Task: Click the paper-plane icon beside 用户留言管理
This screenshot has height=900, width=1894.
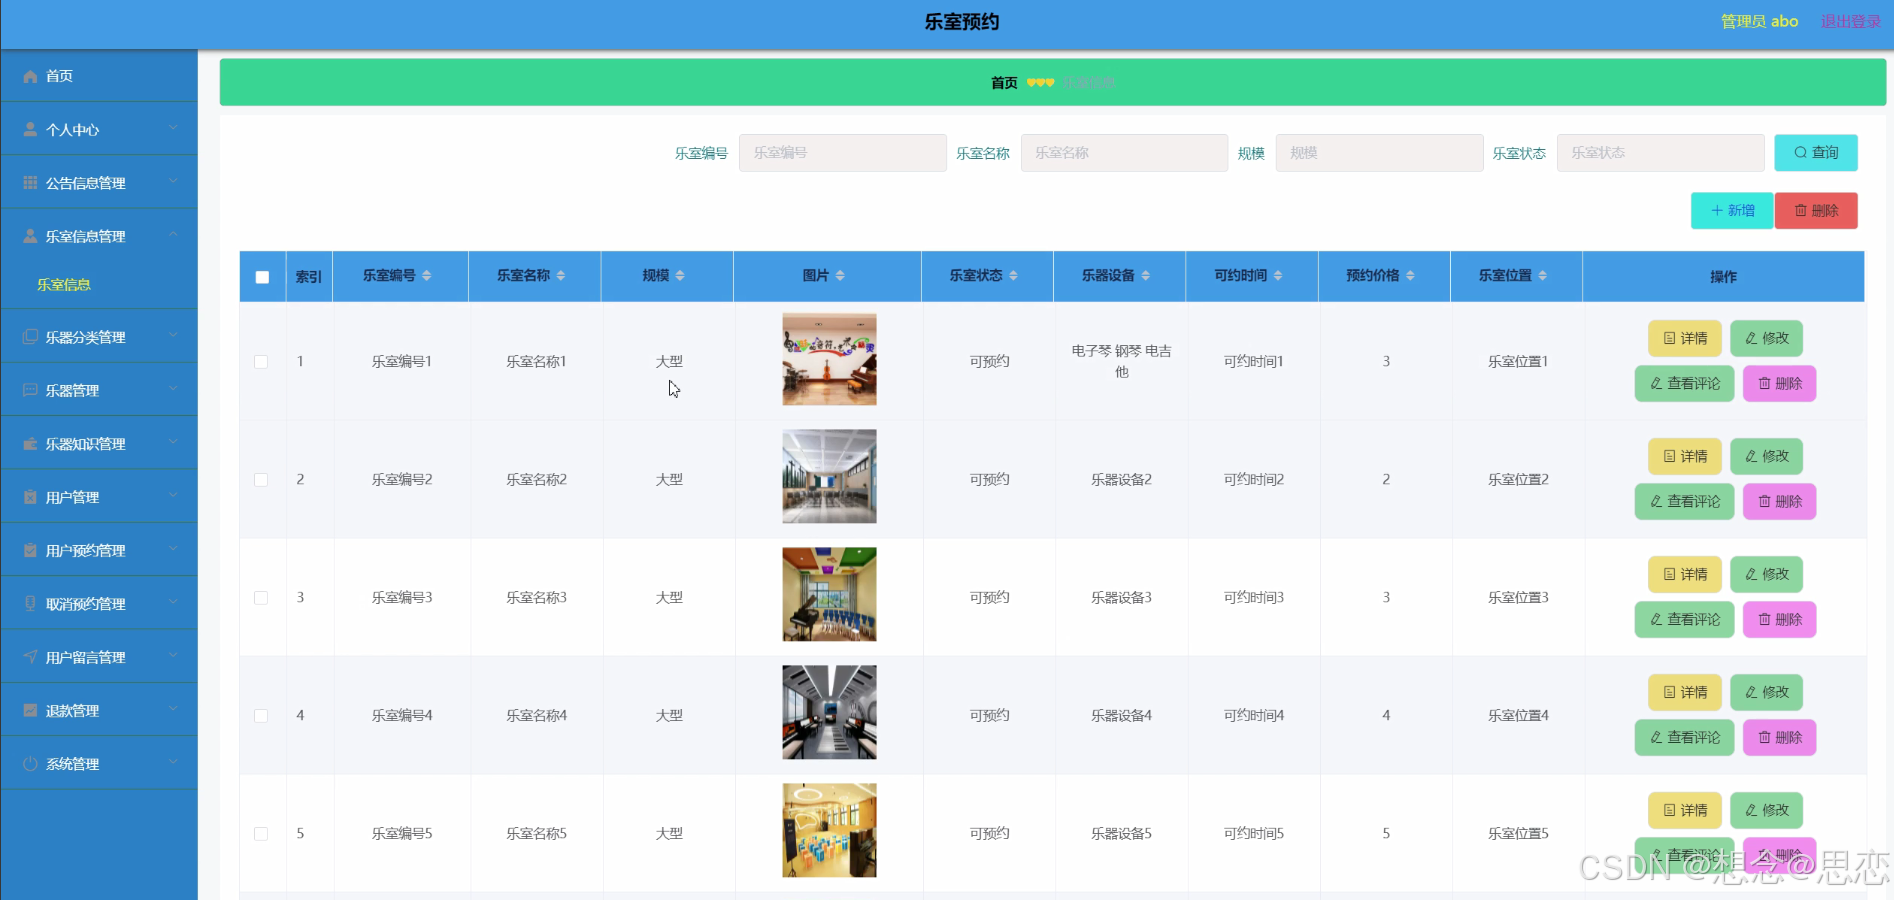Action: pos(30,657)
